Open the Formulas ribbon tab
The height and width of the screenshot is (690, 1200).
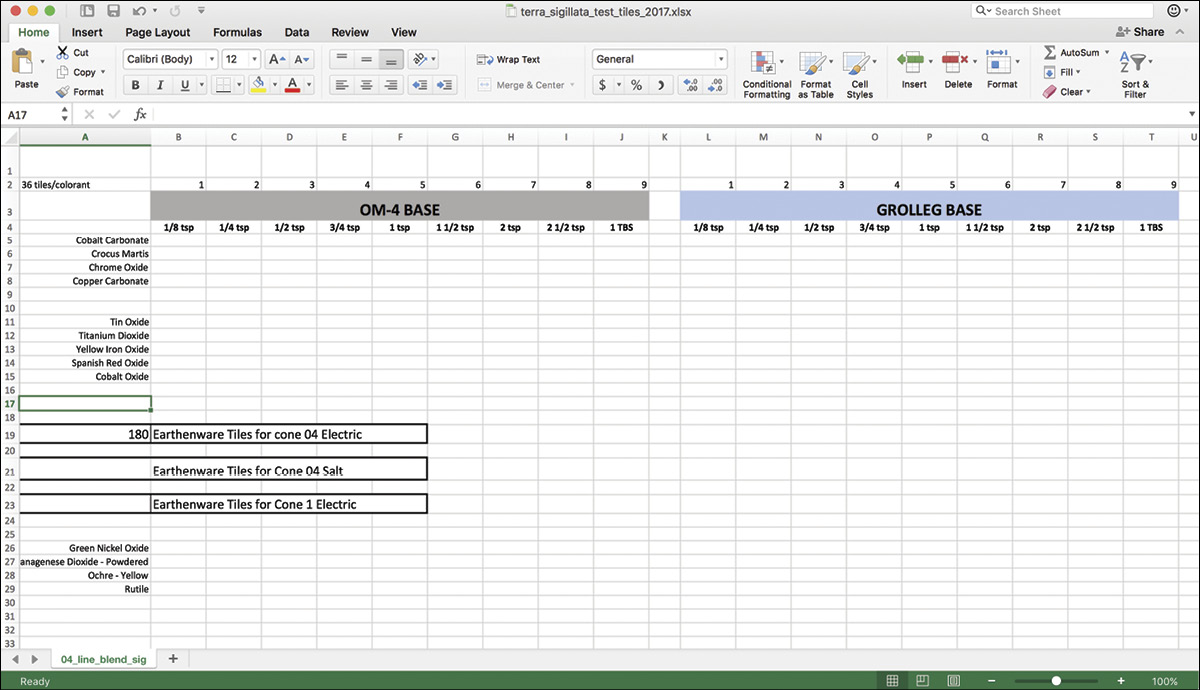(237, 32)
